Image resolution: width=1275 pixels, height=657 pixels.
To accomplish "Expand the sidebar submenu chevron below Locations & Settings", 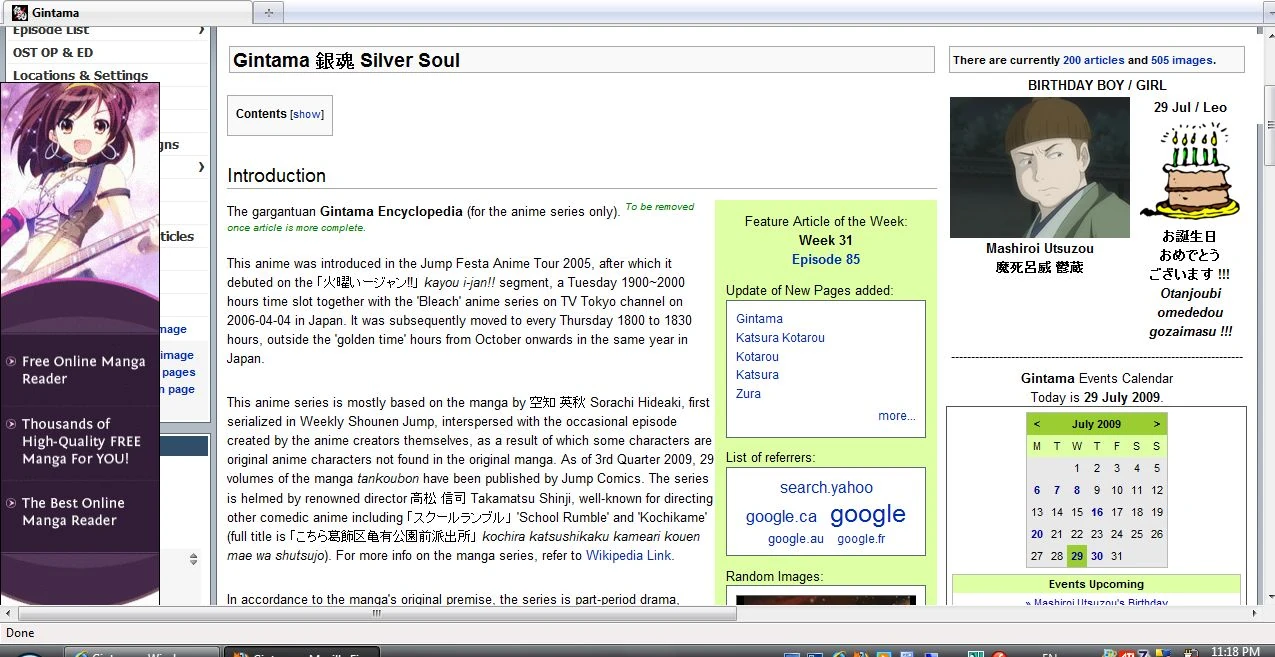I will [x=201, y=166].
